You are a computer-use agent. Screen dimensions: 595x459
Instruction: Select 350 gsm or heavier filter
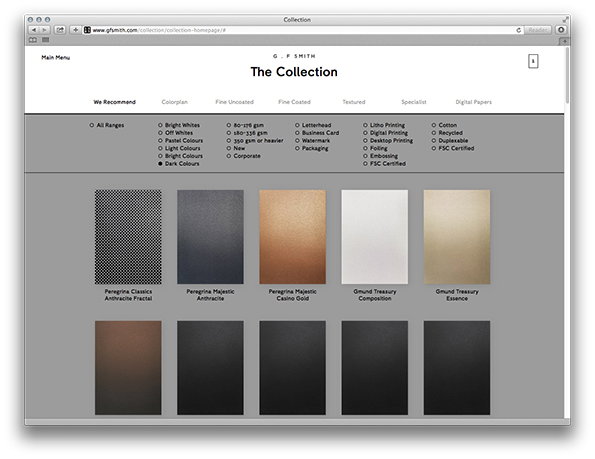[x=255, y=140]
